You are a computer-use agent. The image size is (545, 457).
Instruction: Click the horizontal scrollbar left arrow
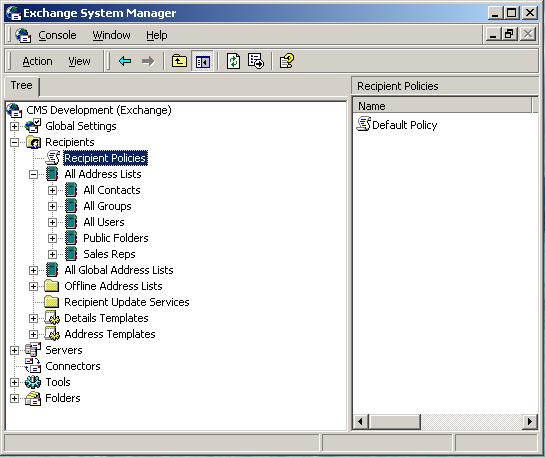pyautogui.click(x=360, y=422)
